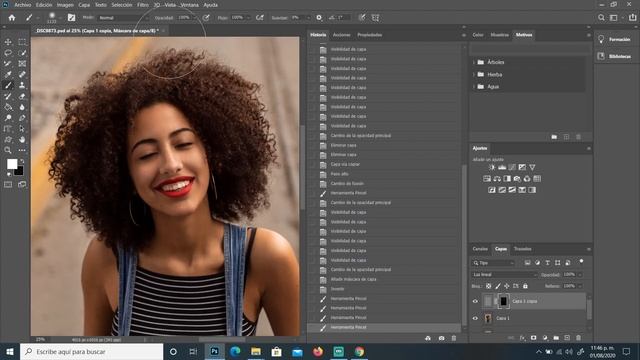Expand the Hierba pattern folder
The height and width of the screenshot is (360, 640).
coord(474,74)
